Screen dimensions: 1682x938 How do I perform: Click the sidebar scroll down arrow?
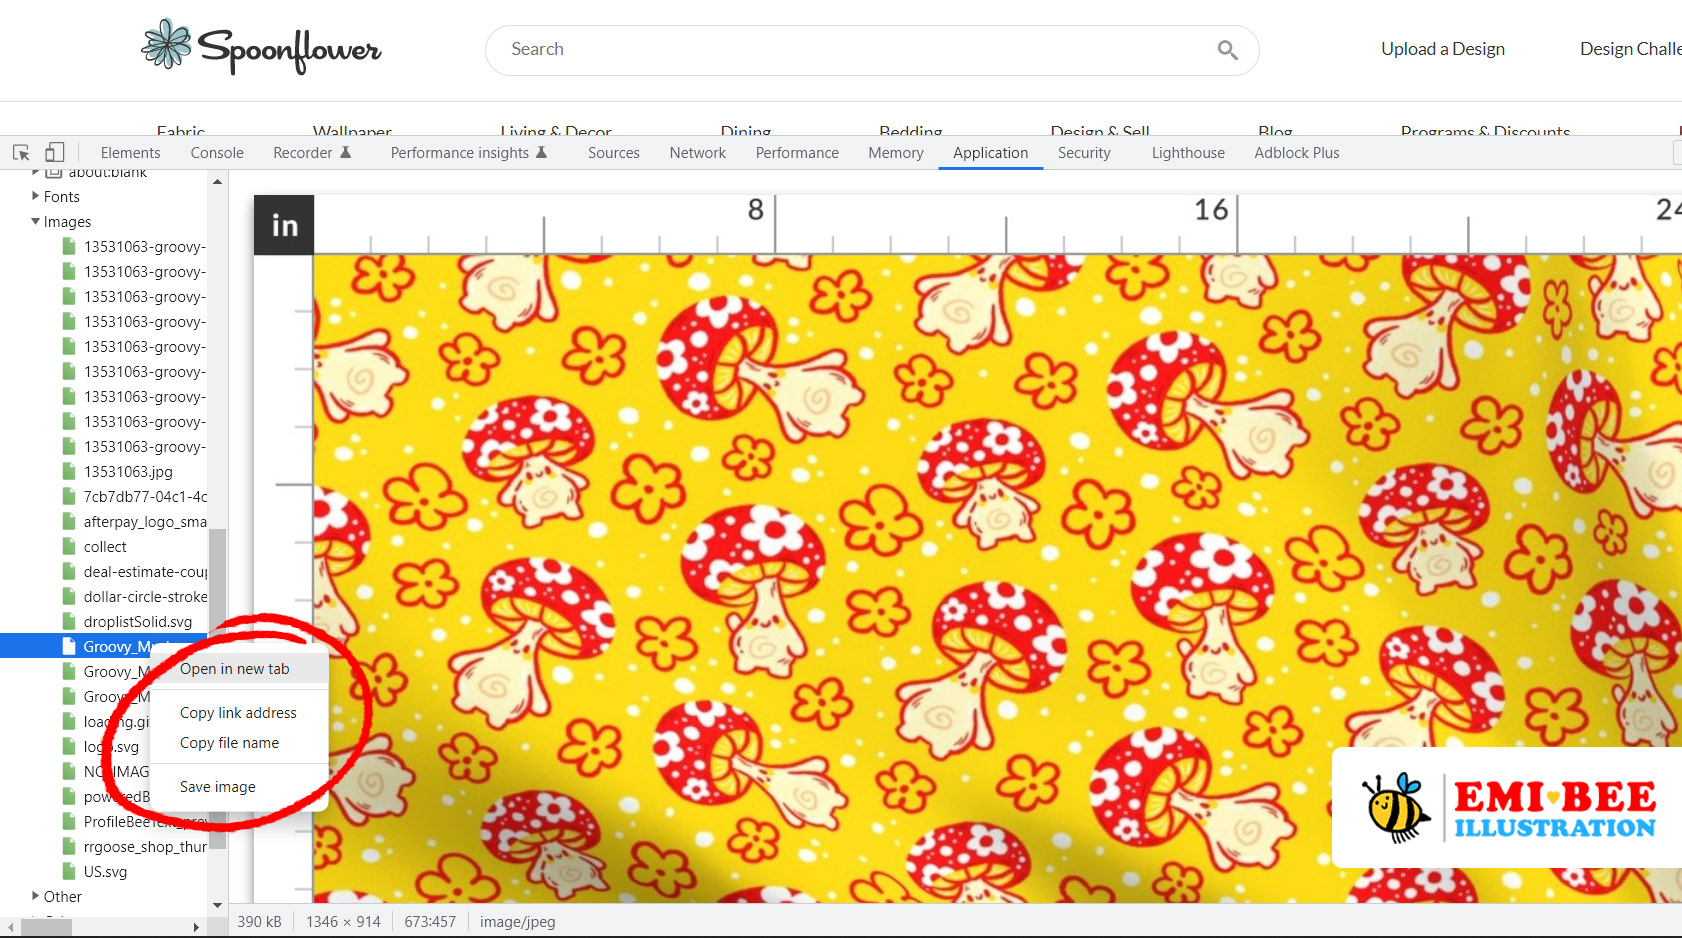click(217, 905)
